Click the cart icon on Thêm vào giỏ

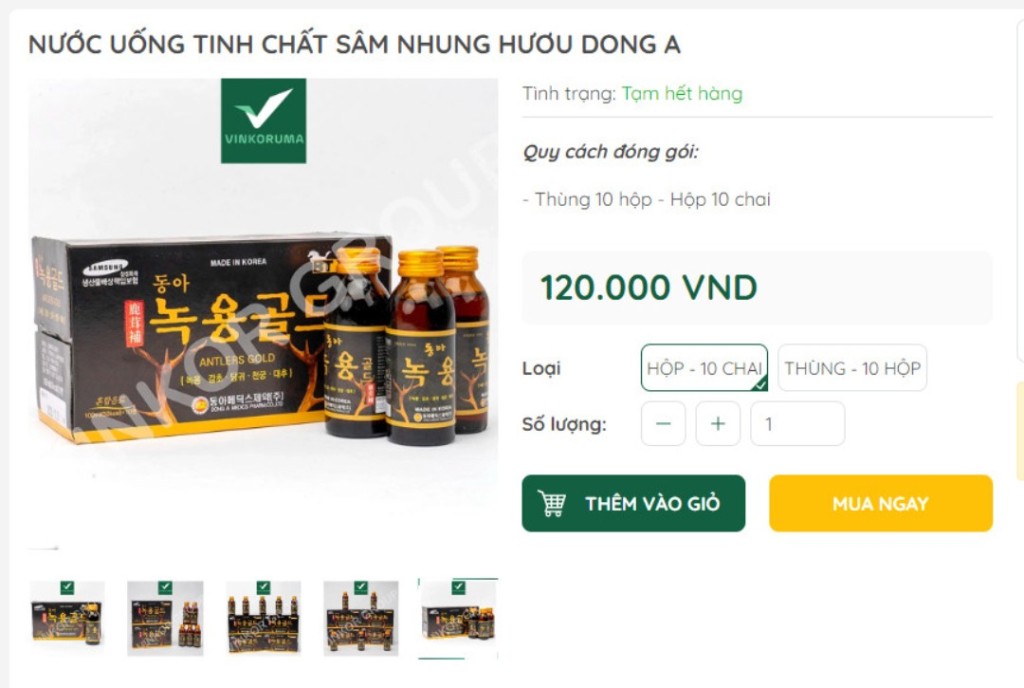click(x=552, y=503)
